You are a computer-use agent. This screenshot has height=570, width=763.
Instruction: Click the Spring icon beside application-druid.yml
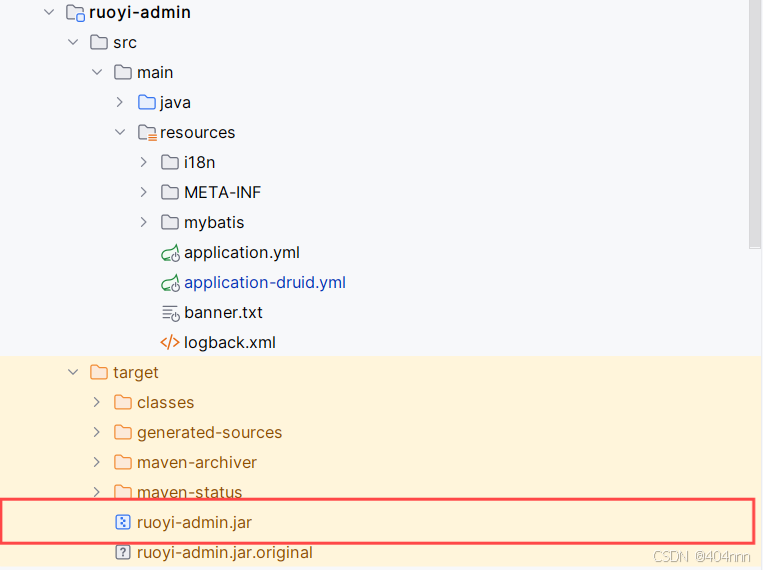[x=170, y=283]
